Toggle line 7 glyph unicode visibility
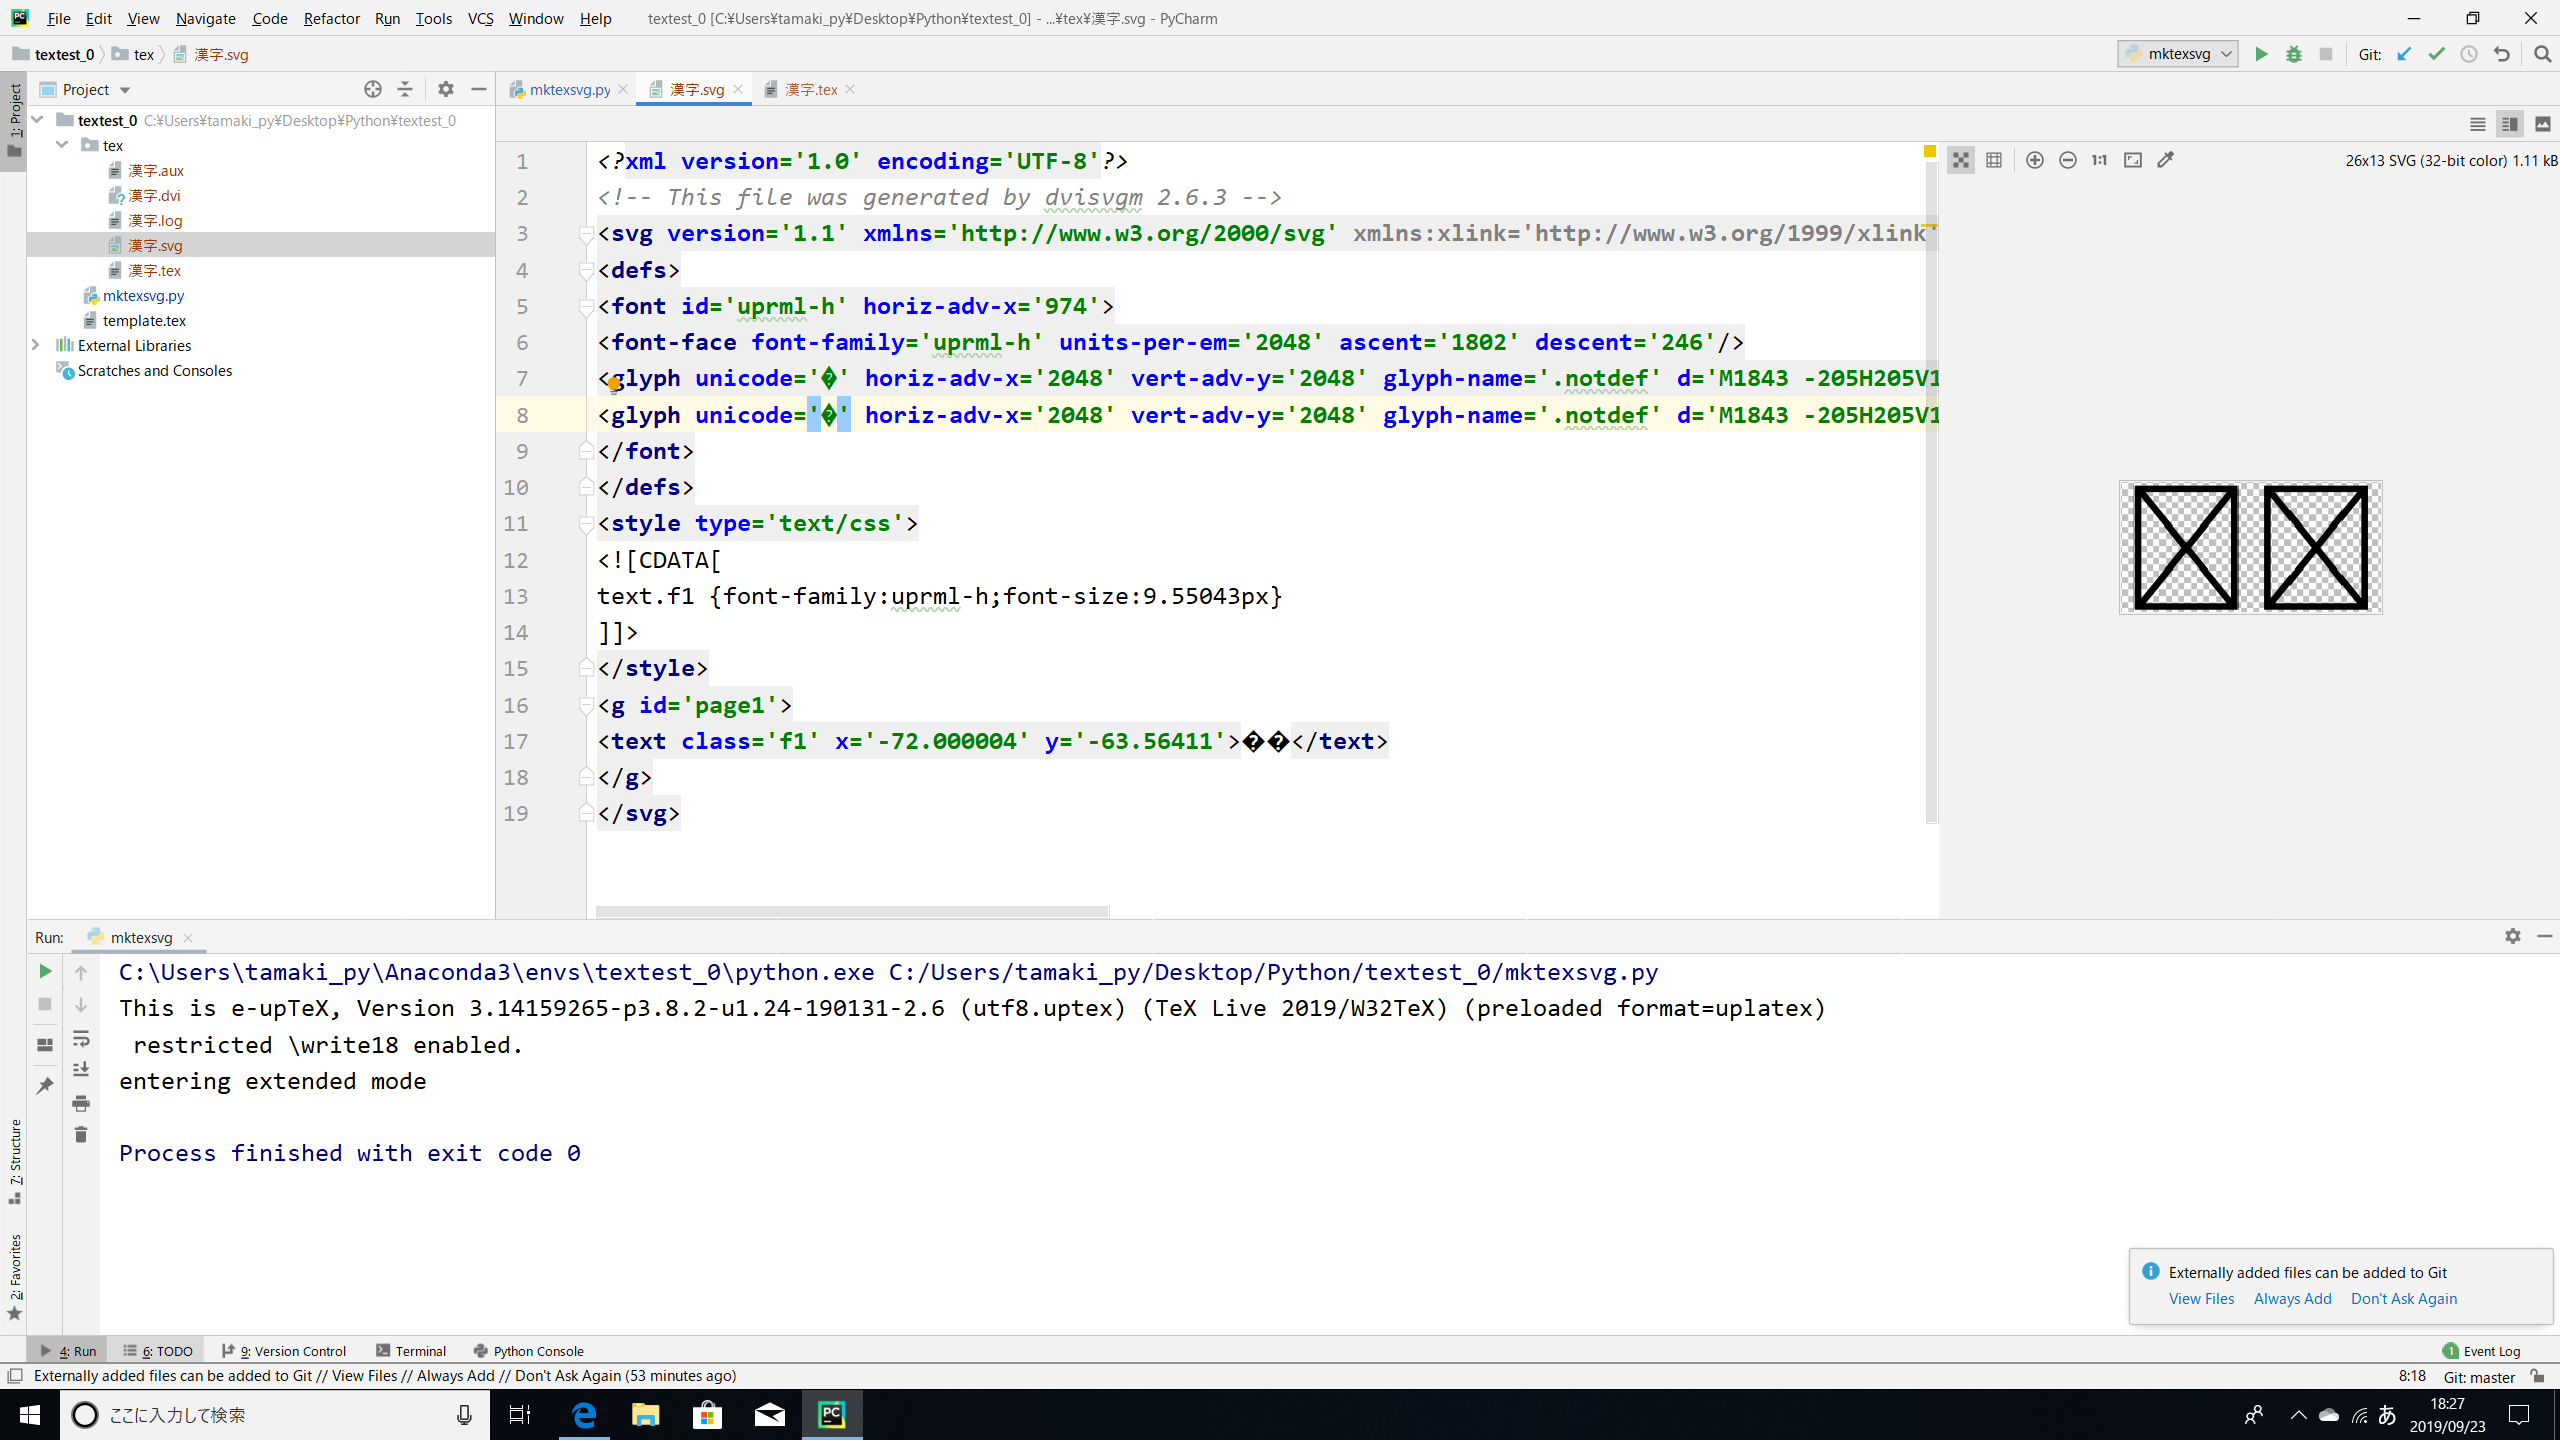The width and height of the screenshot is (2560, 1440). pyautogui.click(x=826, y=376)
